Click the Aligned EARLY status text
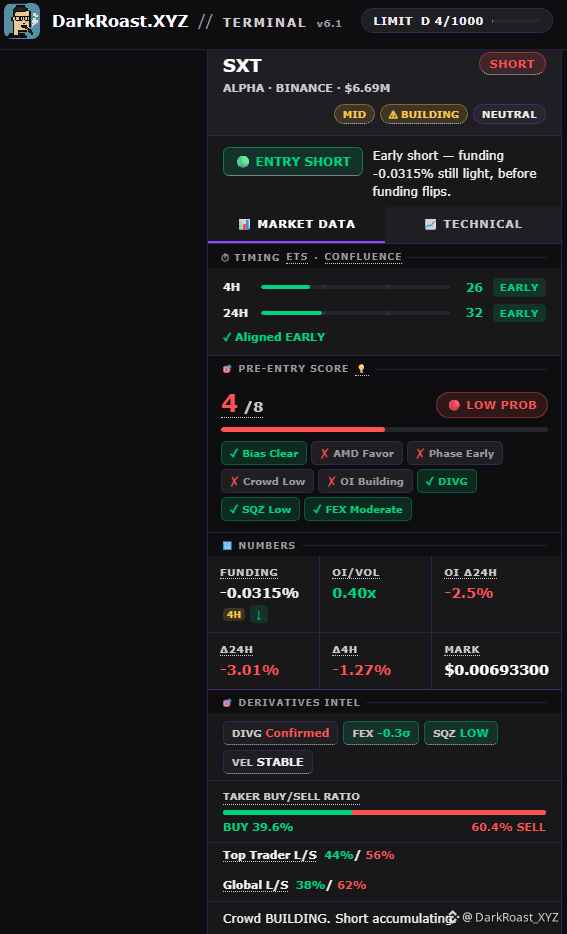567x934 pixels. [274, 337]
